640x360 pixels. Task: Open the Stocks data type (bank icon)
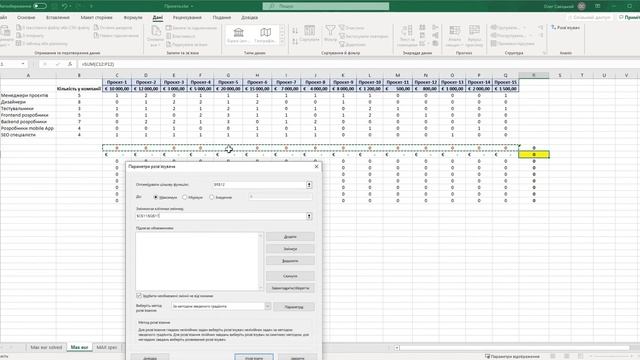click(238, 33)
